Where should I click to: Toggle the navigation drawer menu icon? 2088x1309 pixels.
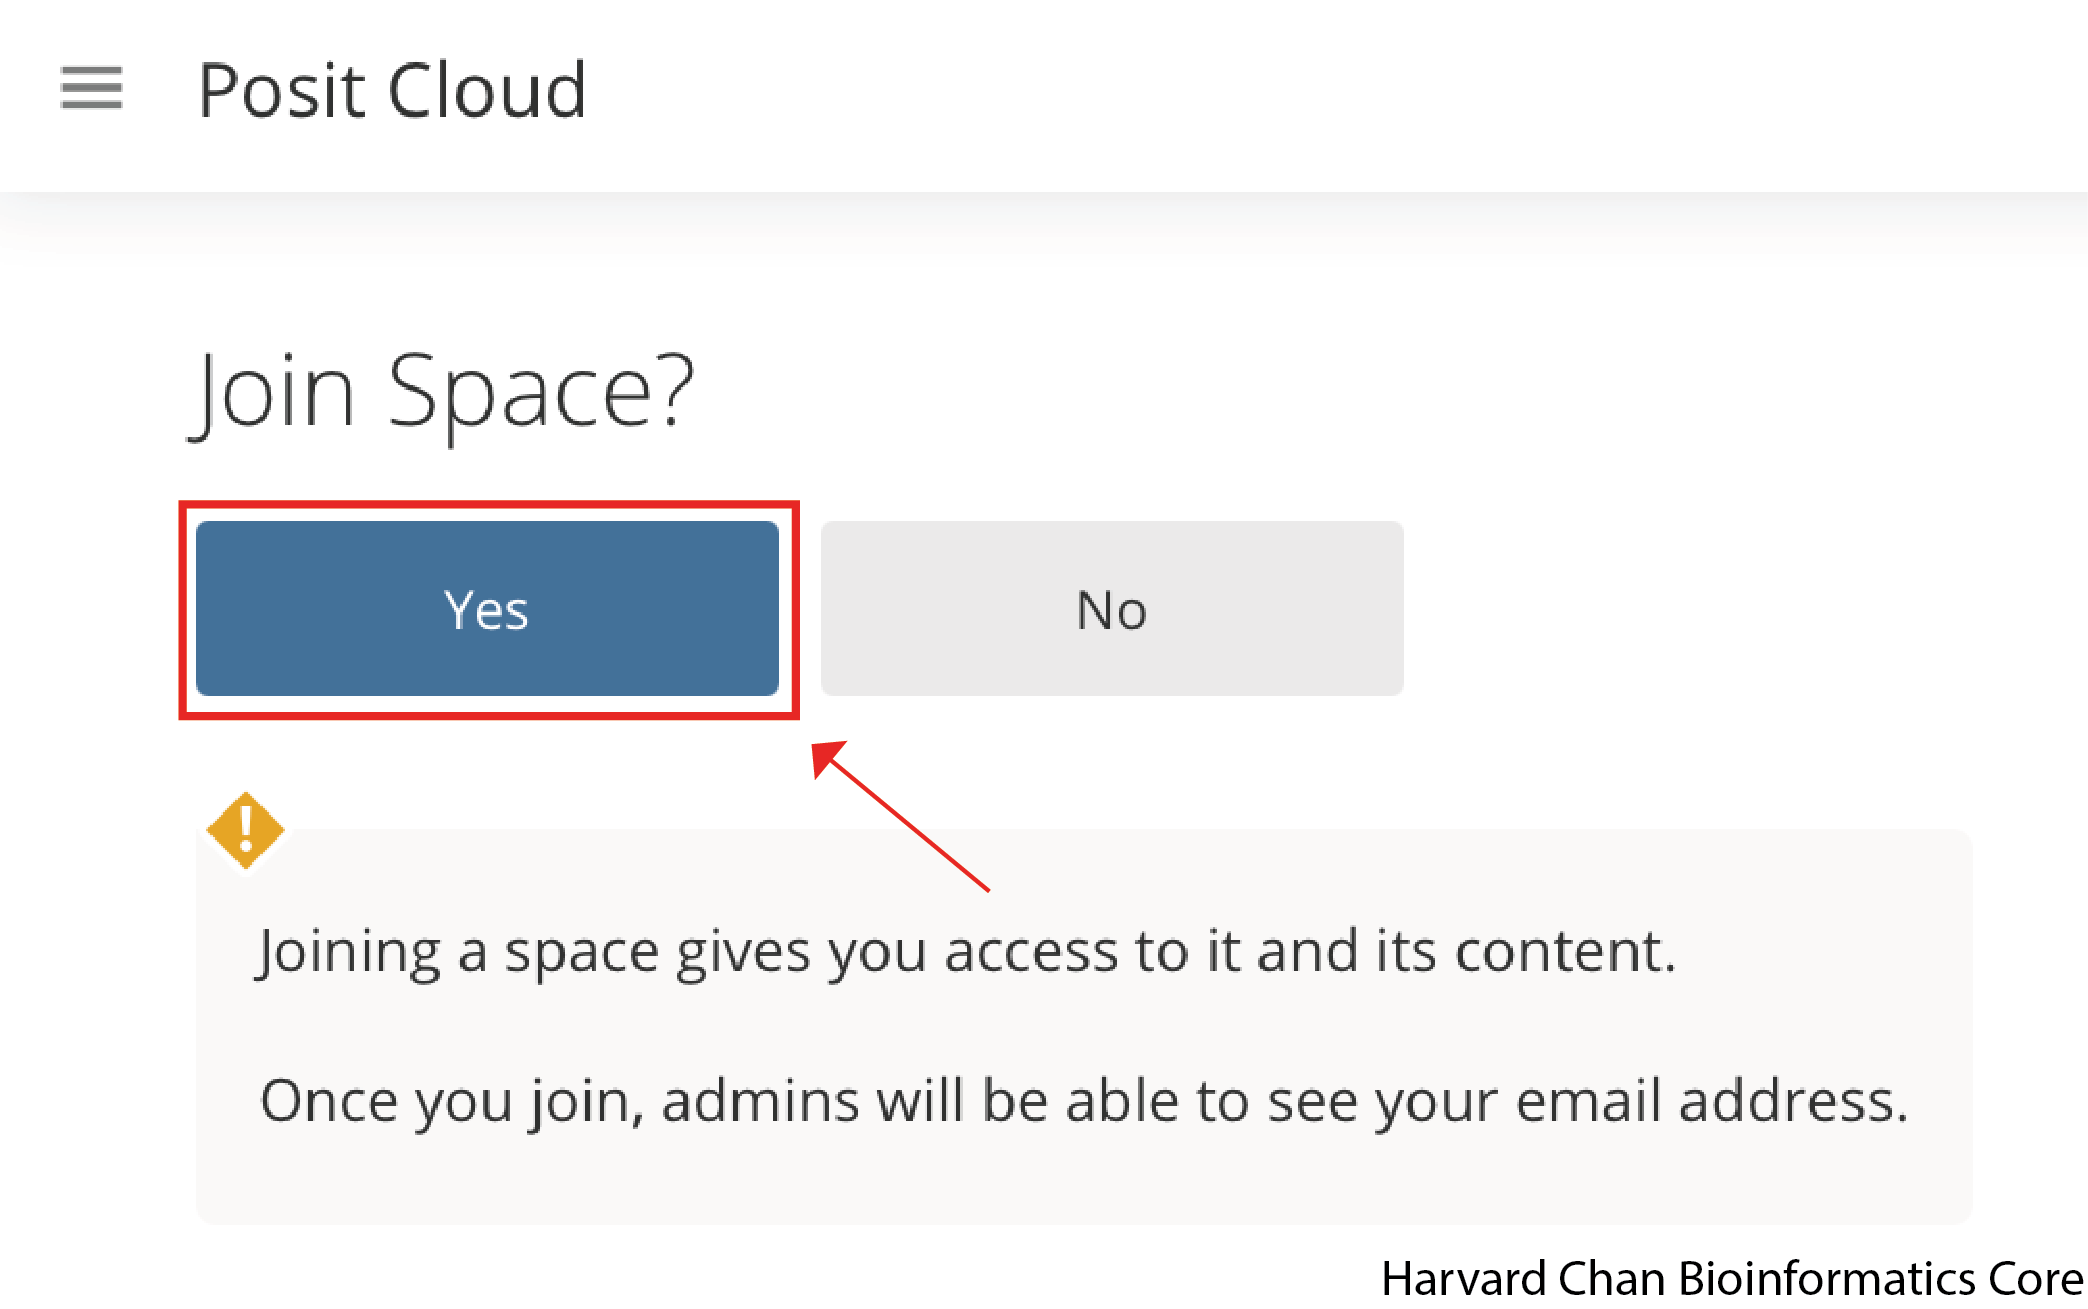[x=91, y=88]
